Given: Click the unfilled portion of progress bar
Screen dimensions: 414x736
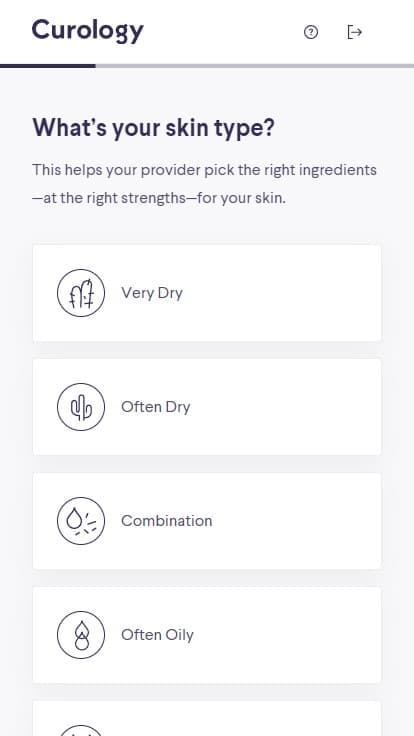Looking at the screenshot, I should coord(255,66).
